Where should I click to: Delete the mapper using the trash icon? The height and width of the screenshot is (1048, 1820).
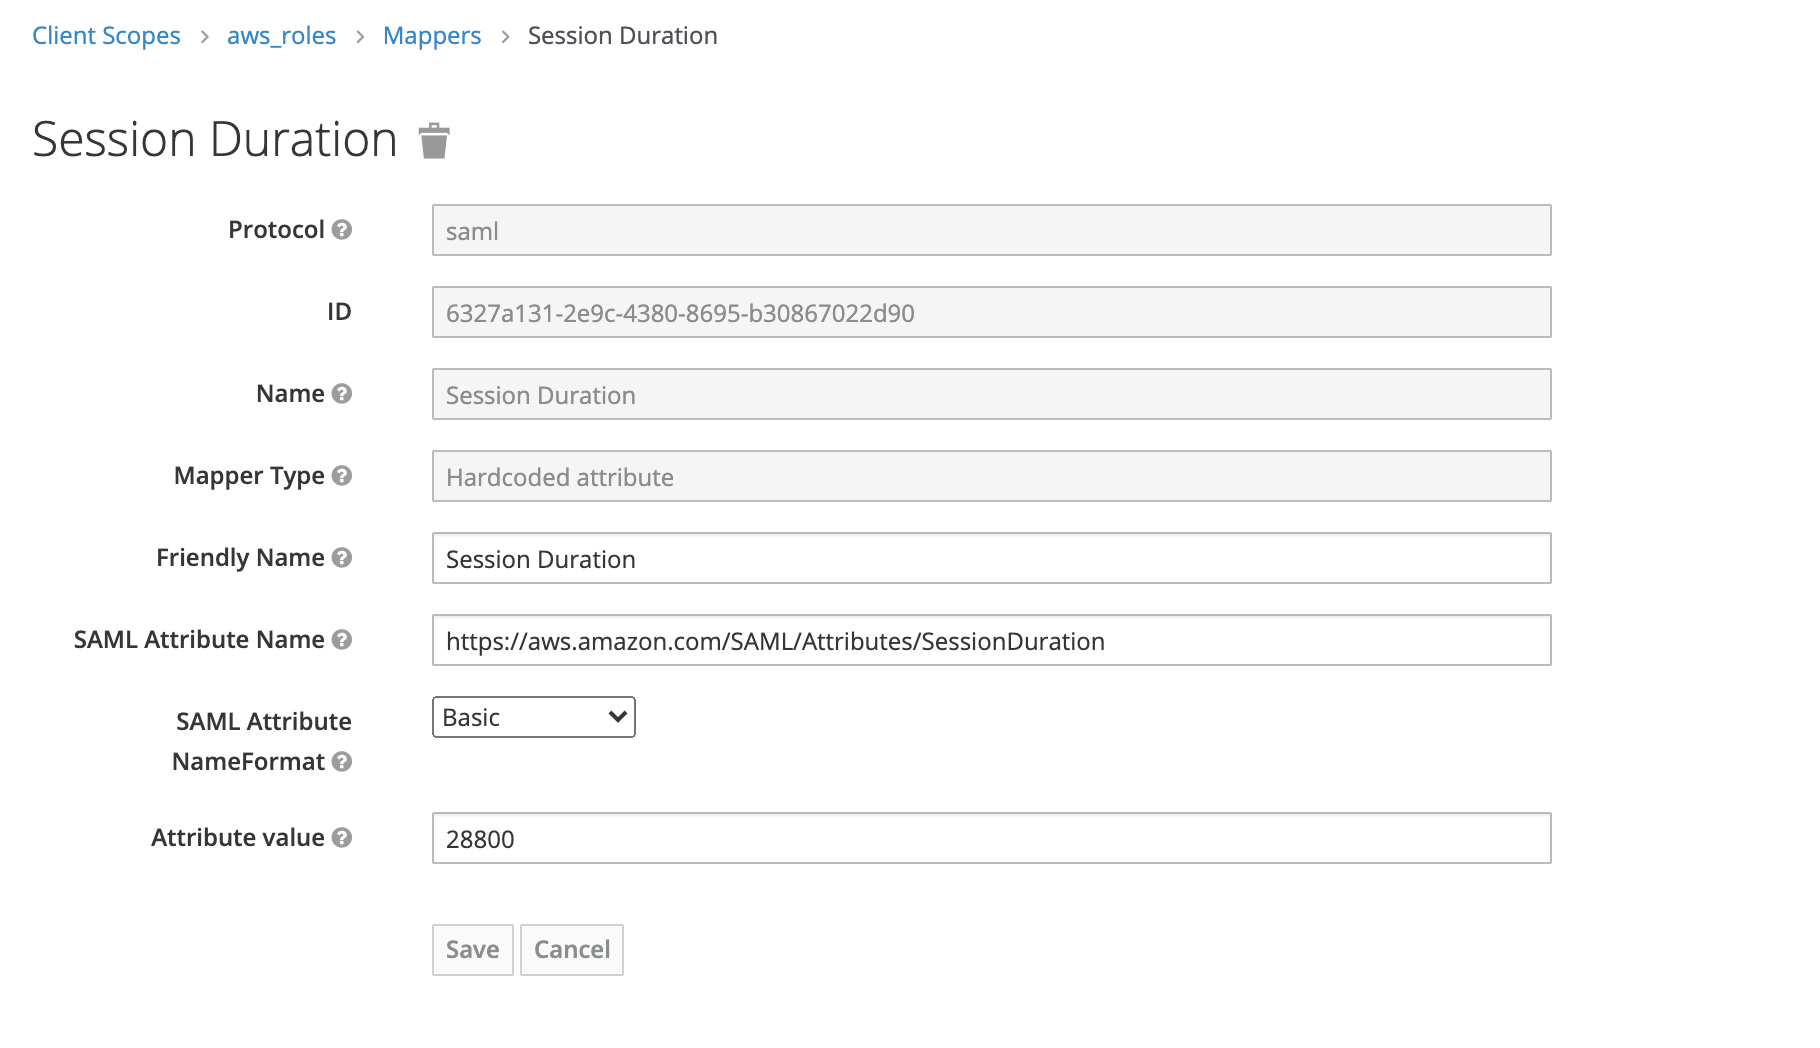pyautogui.click(x=434, y=141)
